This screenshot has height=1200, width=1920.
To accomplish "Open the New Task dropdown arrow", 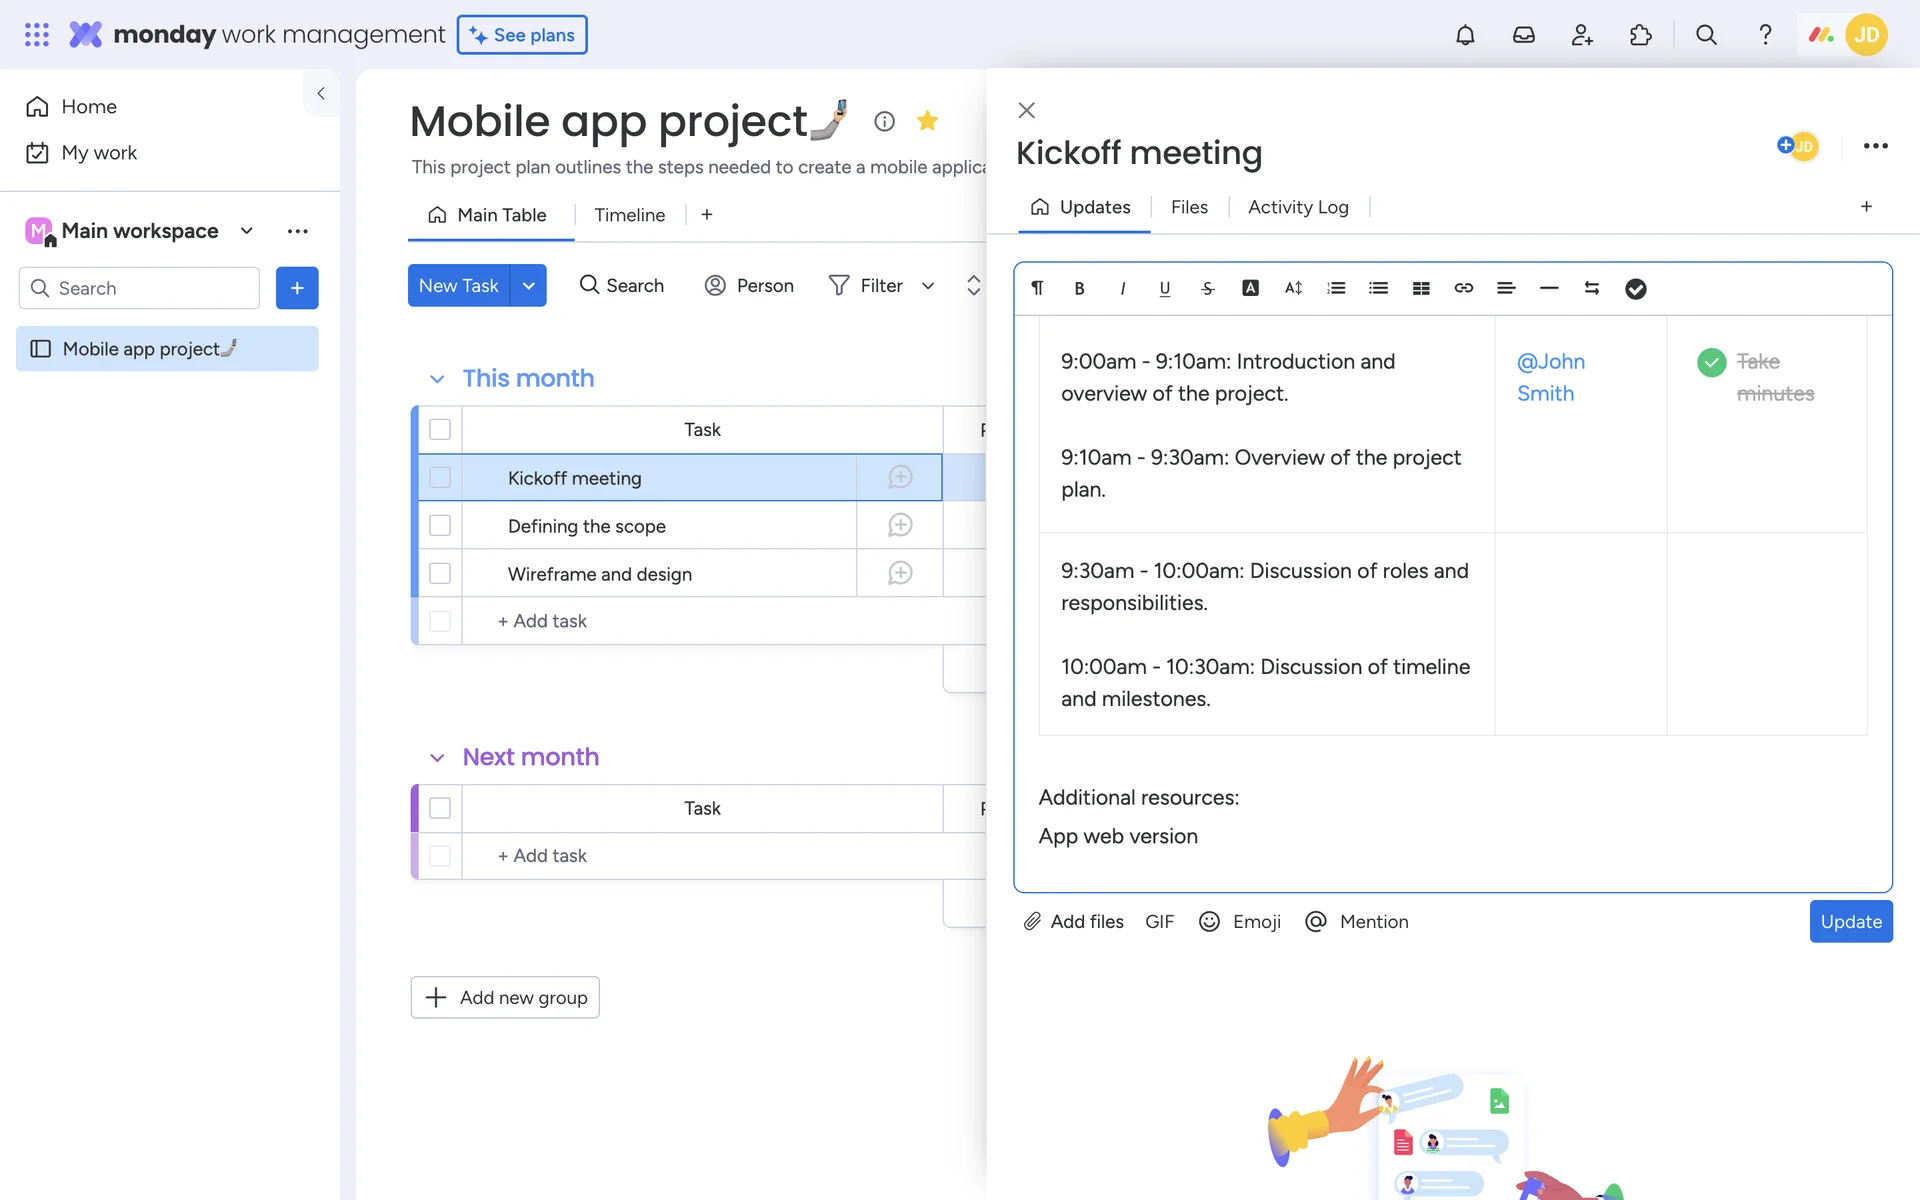I will click(x=528, y=286).
